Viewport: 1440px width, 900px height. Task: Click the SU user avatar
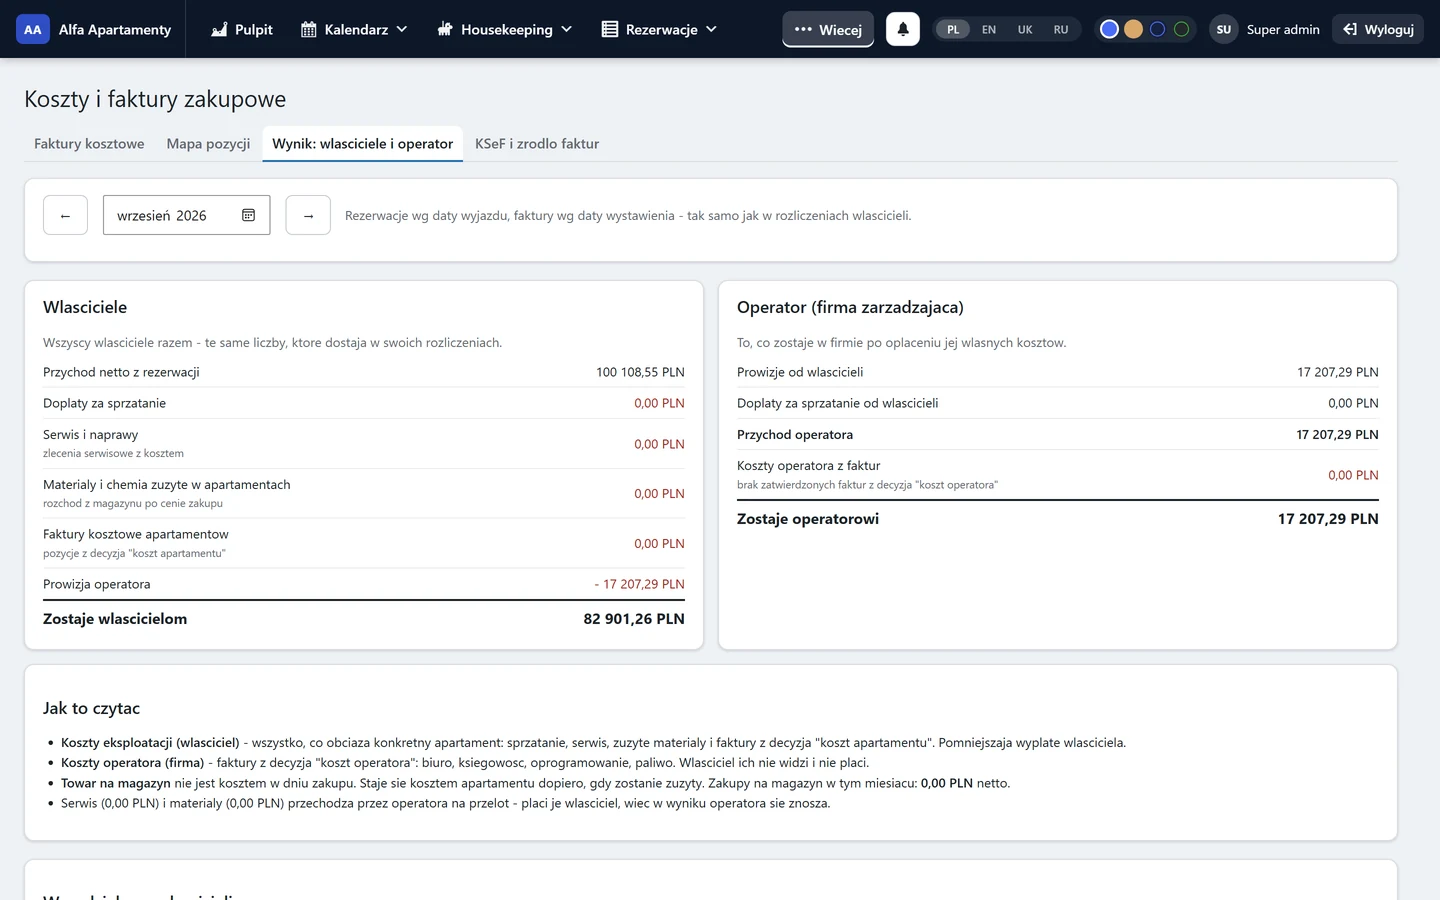pyautogui.click(x=1223, y=29)
